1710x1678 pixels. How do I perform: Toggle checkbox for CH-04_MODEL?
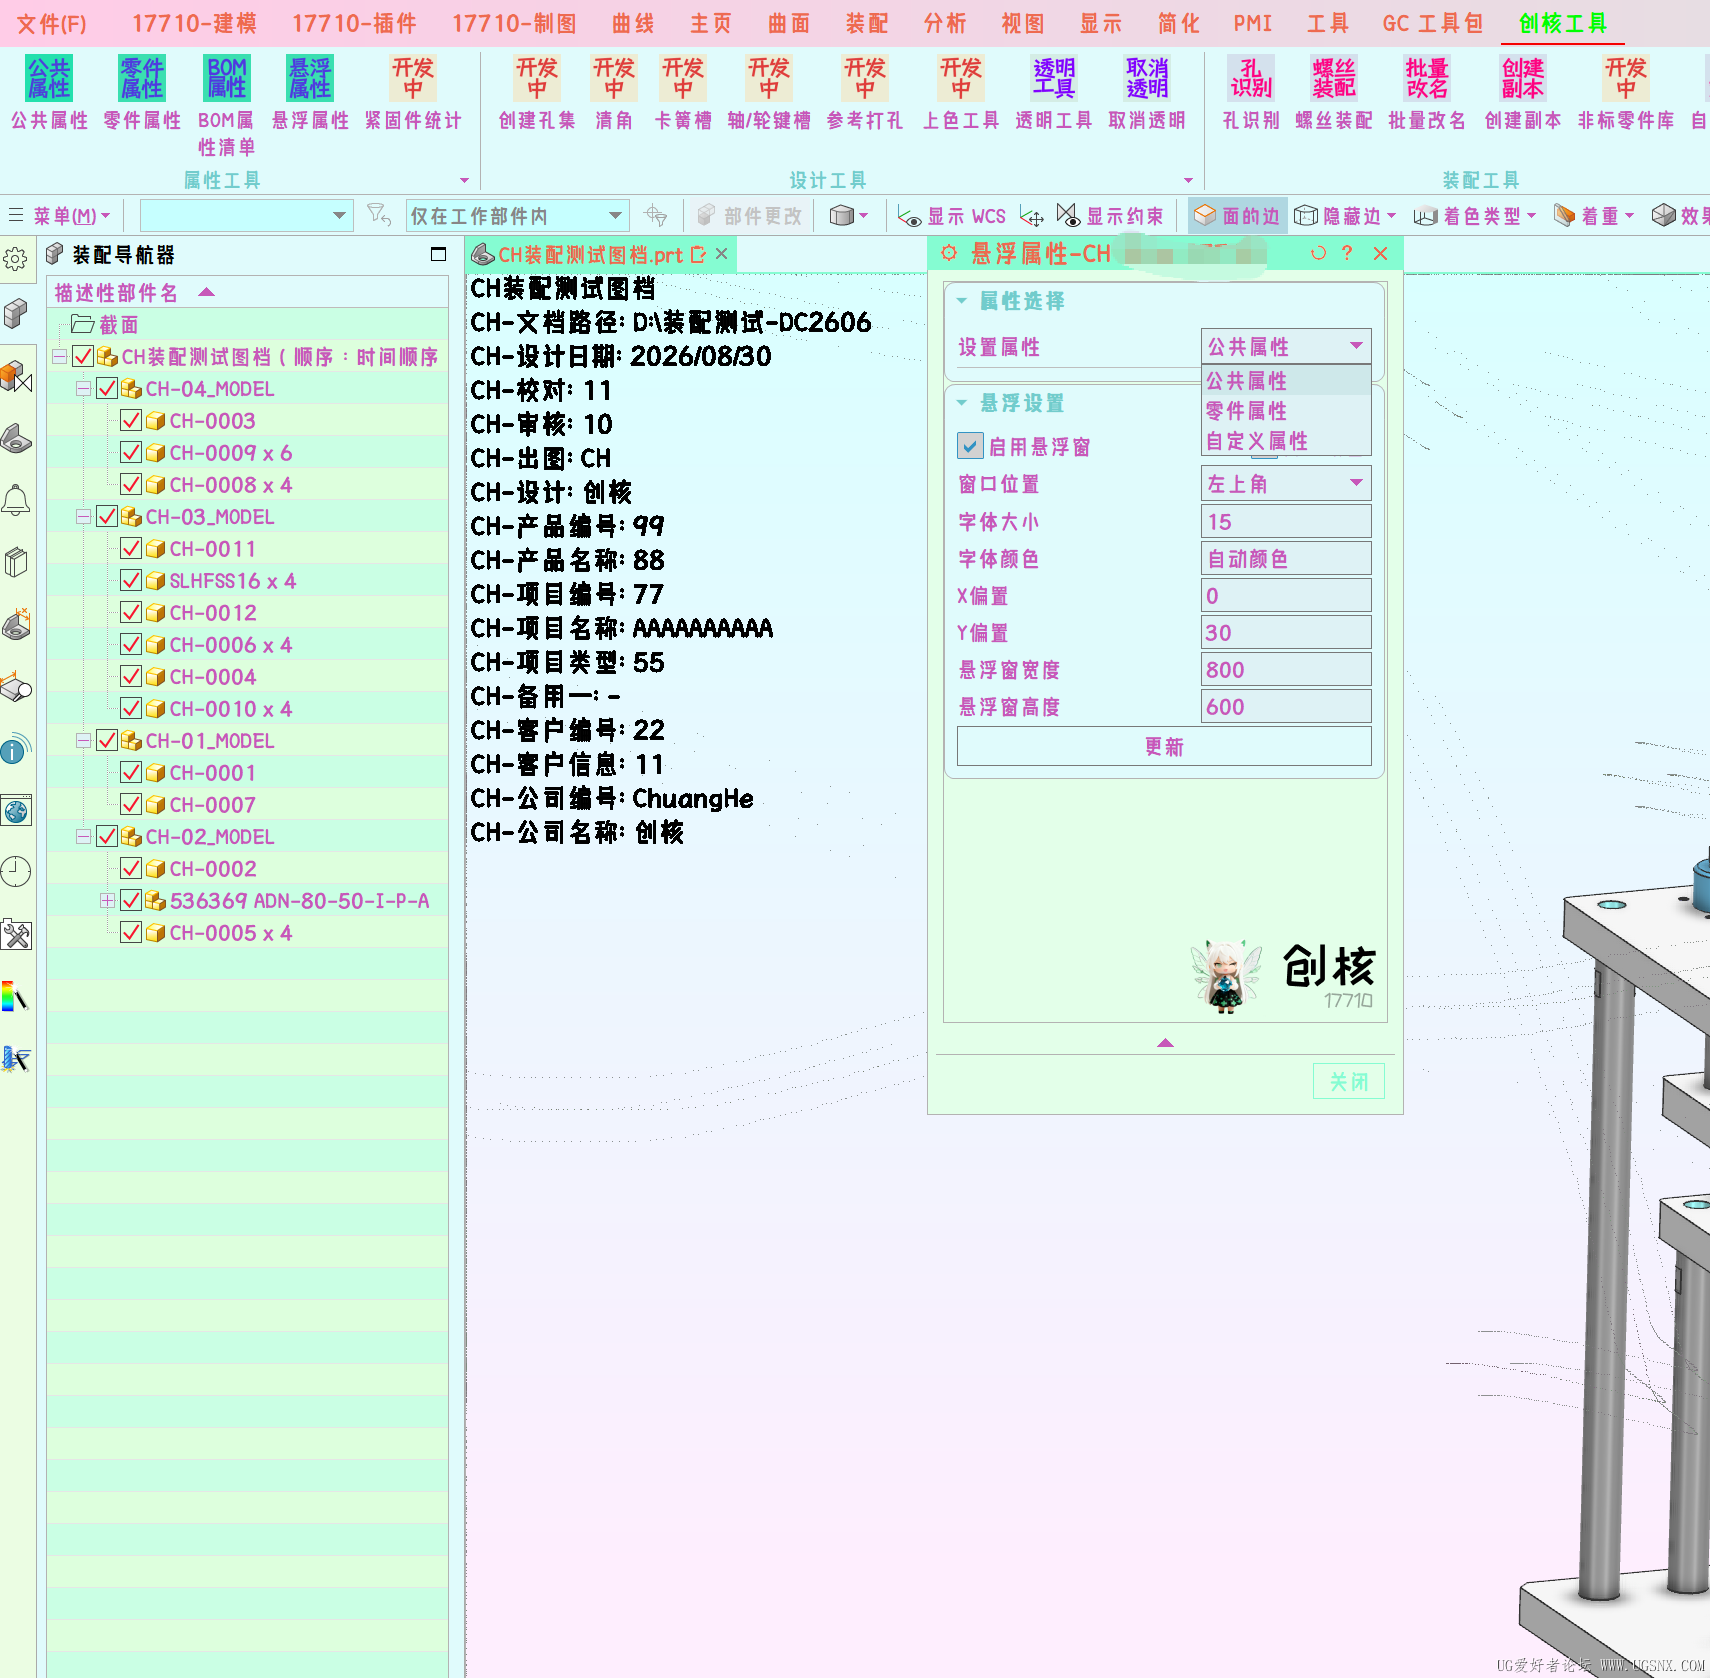pyautogui.click(x=106, y=388)
